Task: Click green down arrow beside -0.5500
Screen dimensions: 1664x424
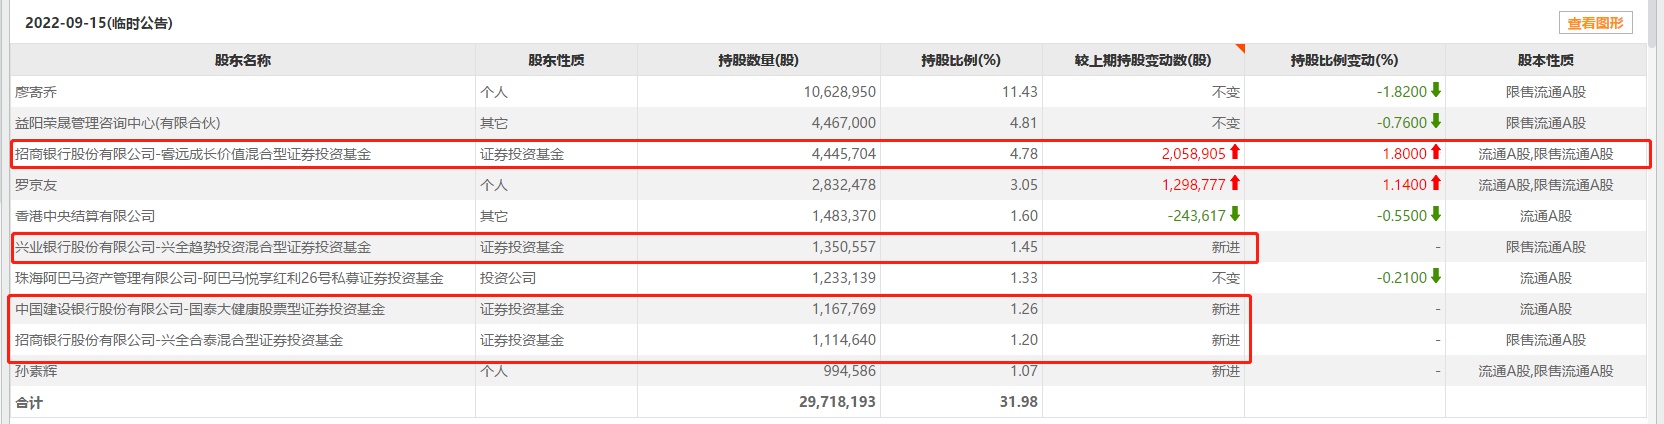Action: tap(1436, 214)
